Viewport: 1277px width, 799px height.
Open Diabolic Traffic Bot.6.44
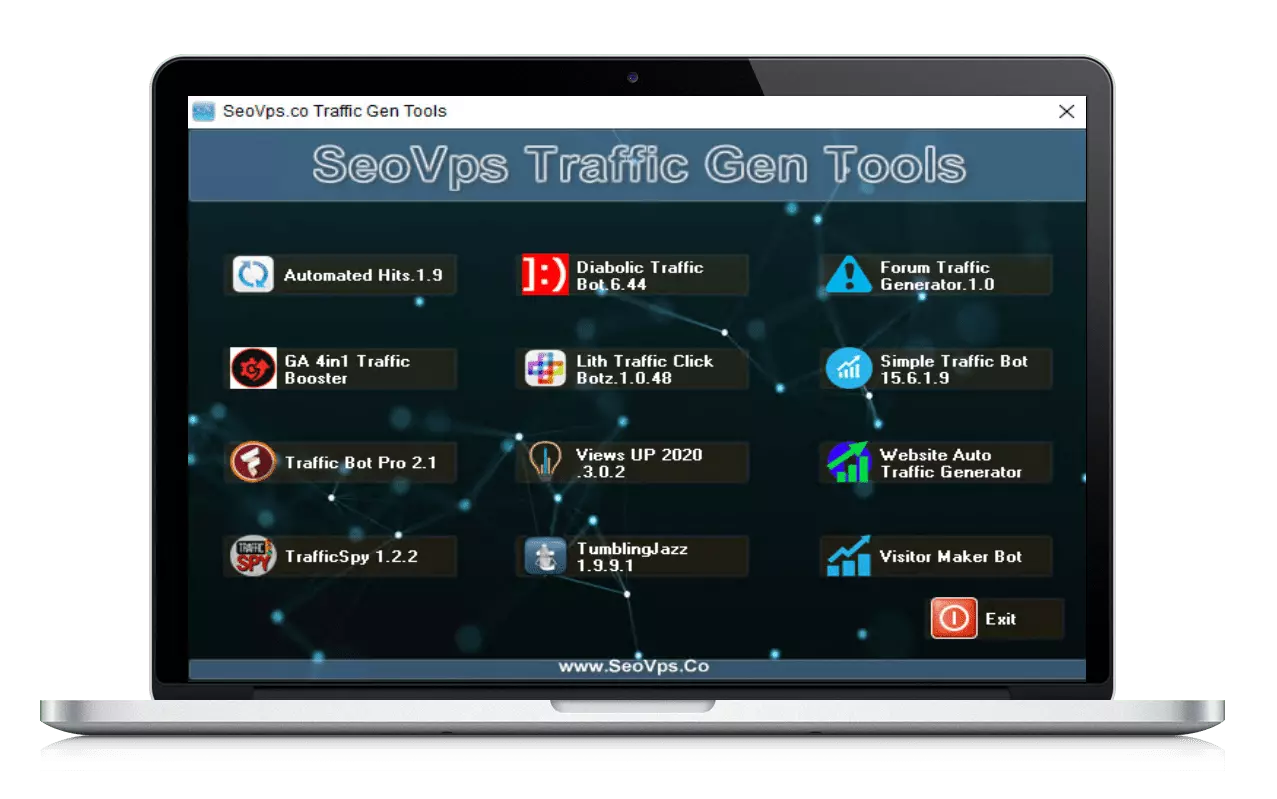click(634, 274)
